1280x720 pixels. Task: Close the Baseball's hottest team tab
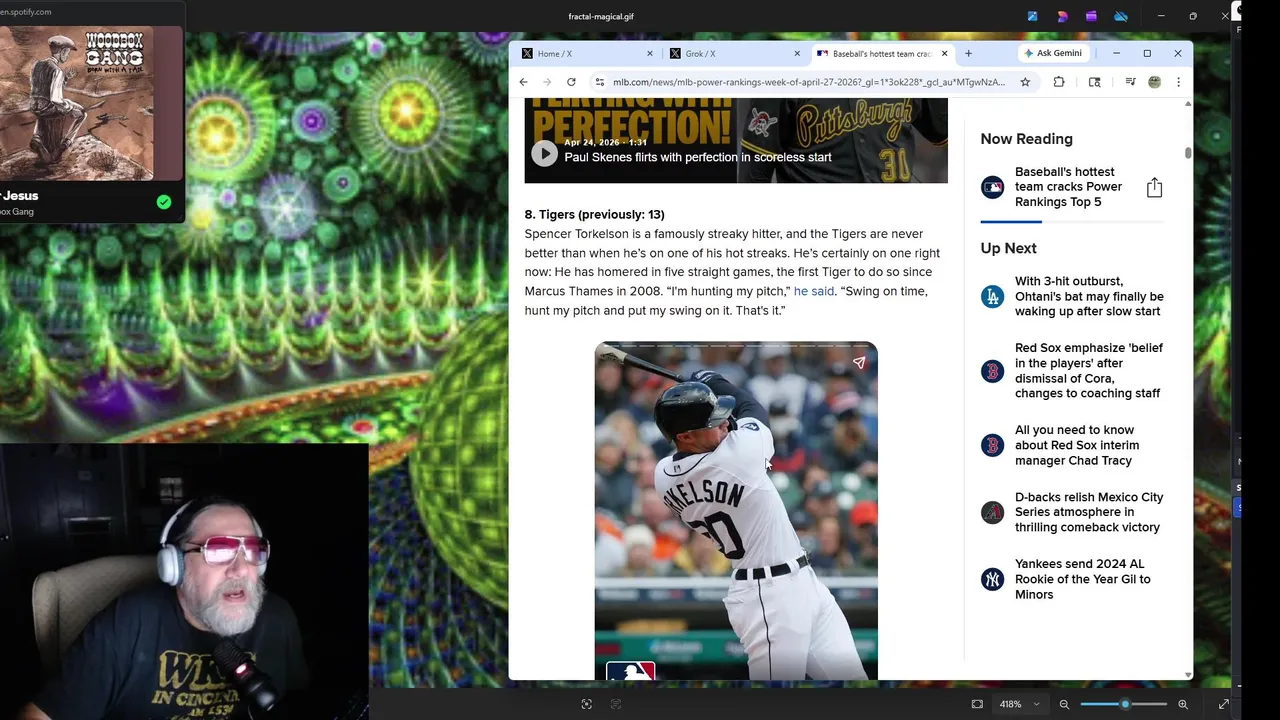(944, 53)
